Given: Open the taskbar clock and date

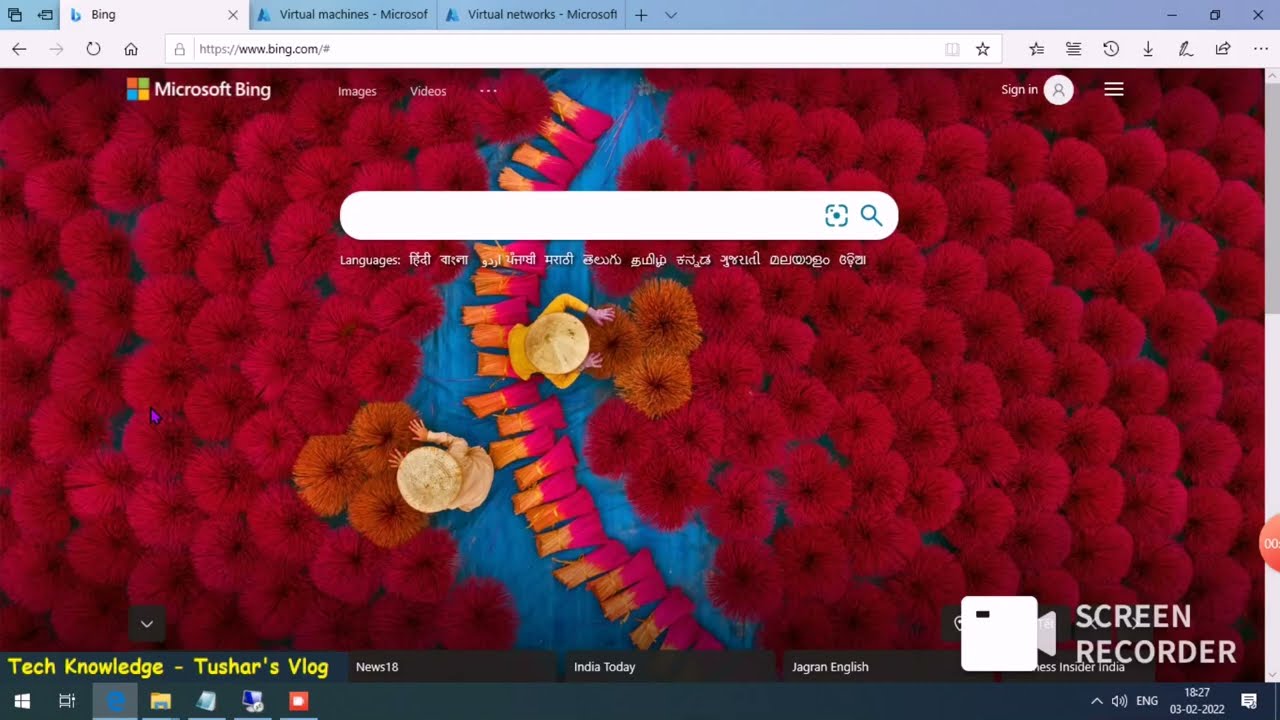Looking at the screenshot, I should [1197, 701].
